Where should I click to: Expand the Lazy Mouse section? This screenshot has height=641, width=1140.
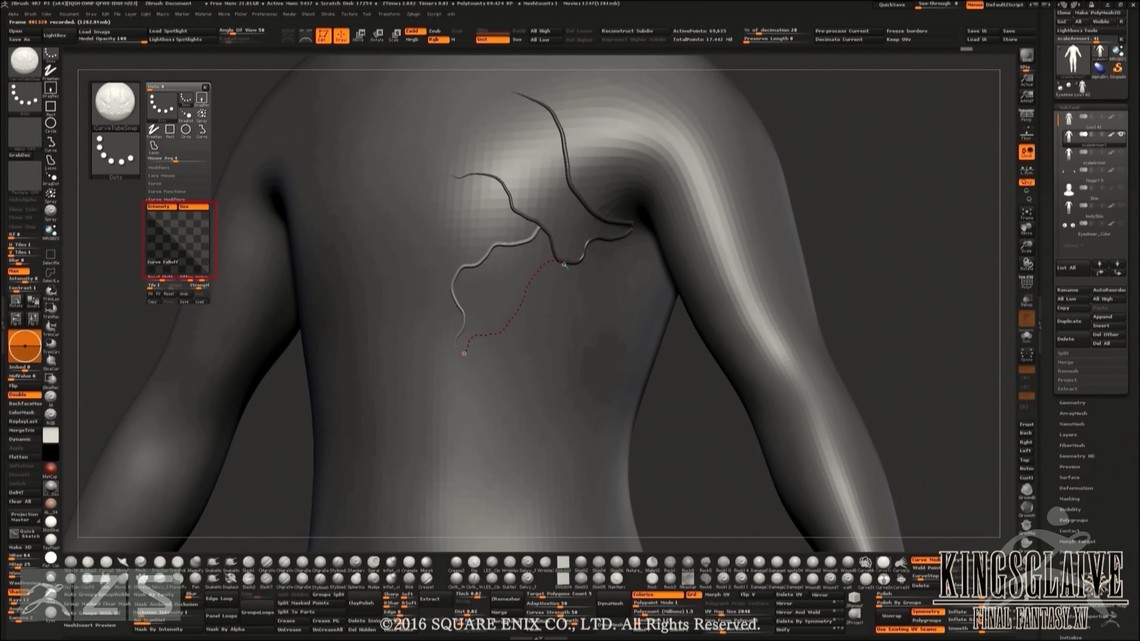[161, 176]
